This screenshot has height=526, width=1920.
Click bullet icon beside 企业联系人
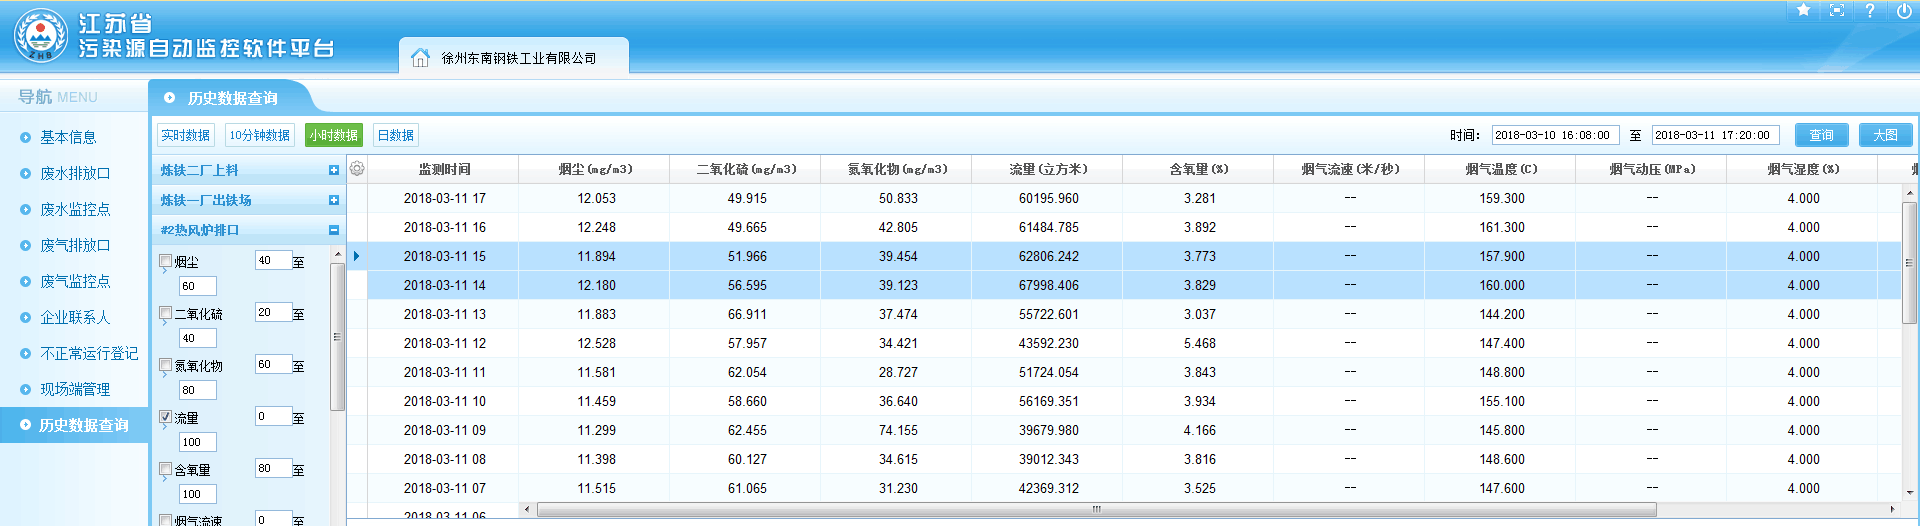tap(26, 318)
